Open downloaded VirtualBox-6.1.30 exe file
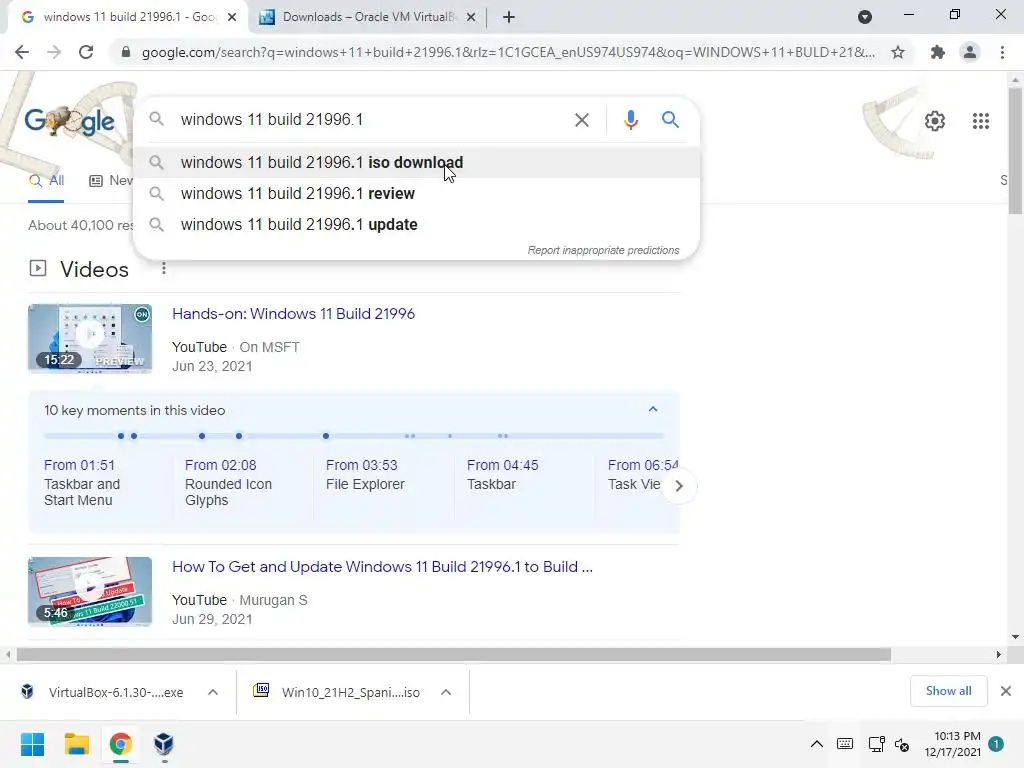Screen dimensions: 1024x768 point(103,692)
